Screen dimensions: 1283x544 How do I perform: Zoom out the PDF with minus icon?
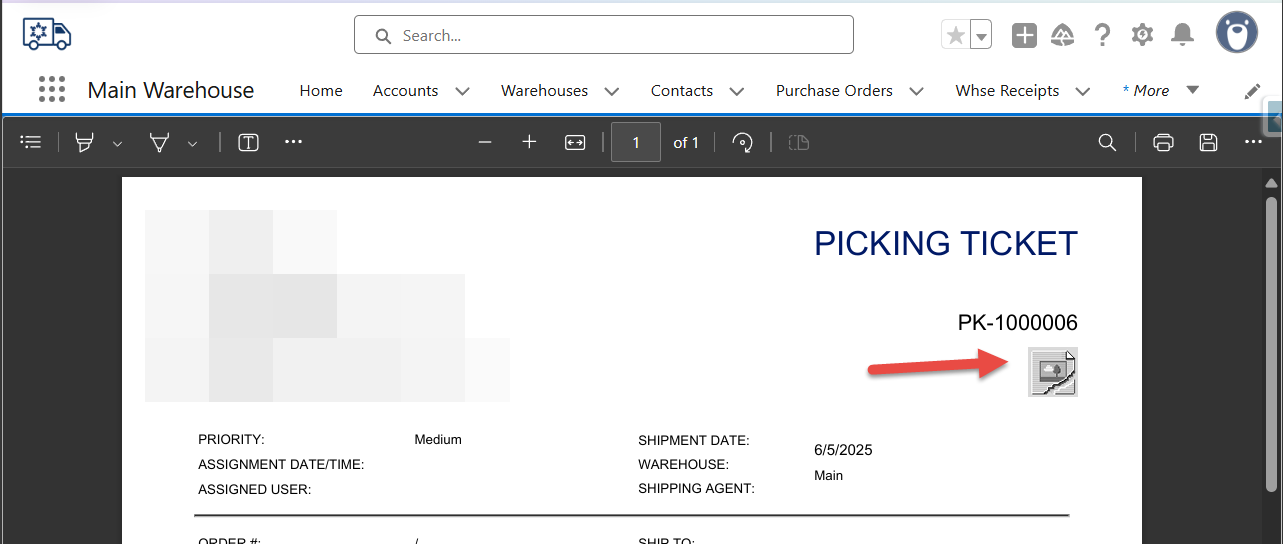[485, 143]
